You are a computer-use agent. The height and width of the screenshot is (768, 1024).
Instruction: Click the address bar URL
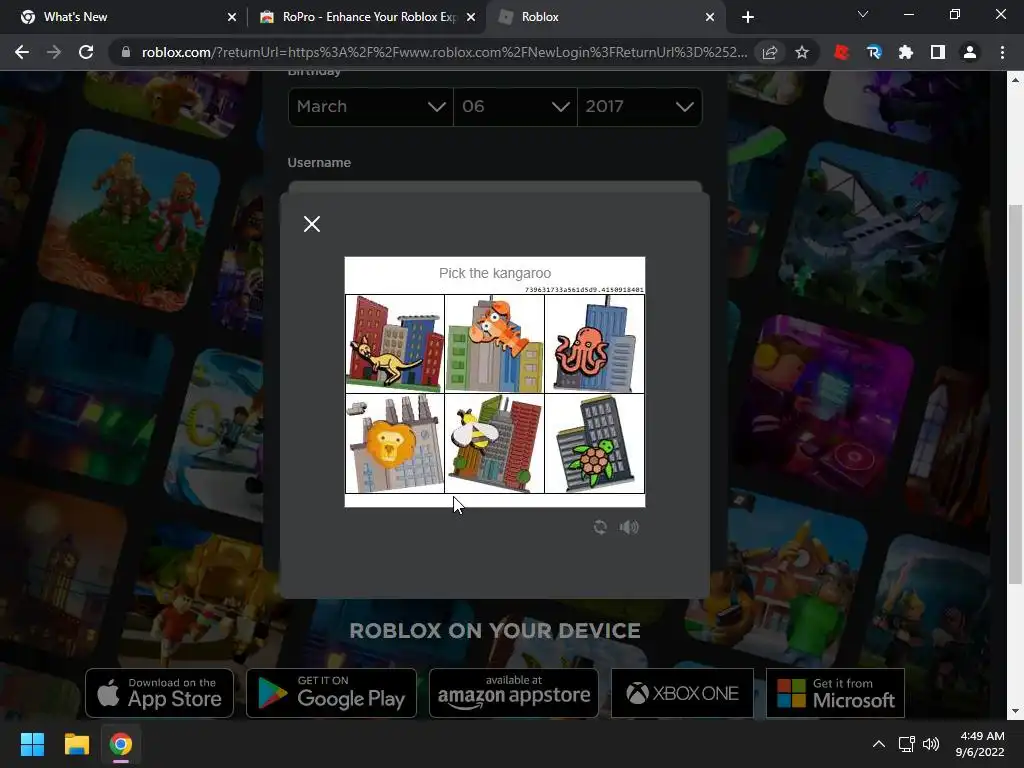click(x=444, y=52)
